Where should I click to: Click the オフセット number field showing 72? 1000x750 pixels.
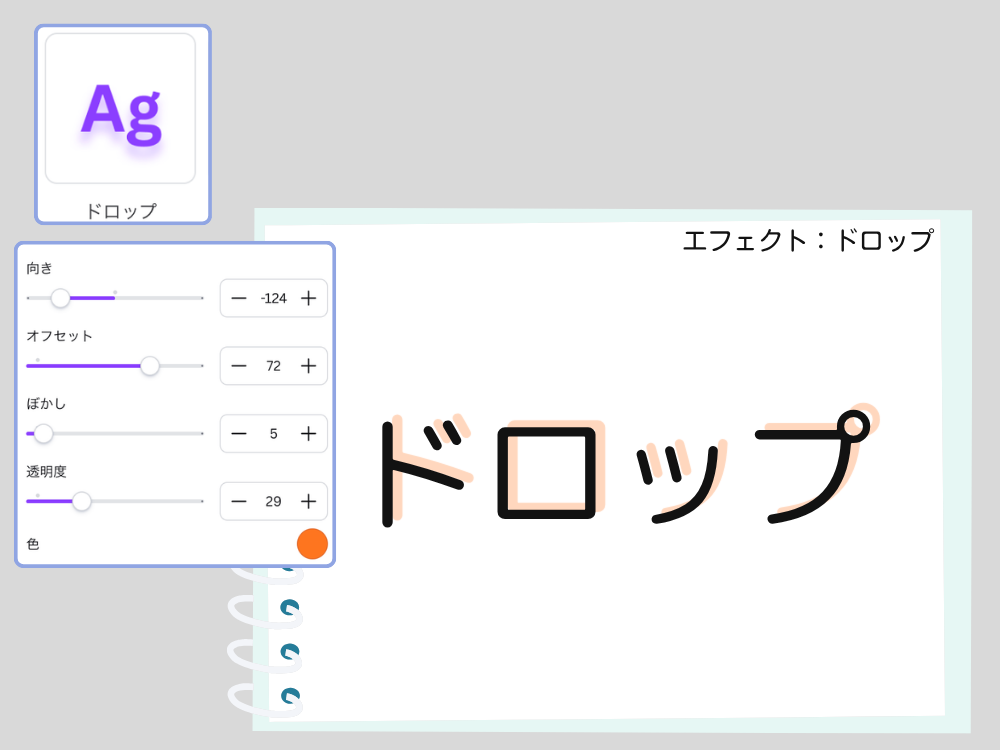(273, 366)
